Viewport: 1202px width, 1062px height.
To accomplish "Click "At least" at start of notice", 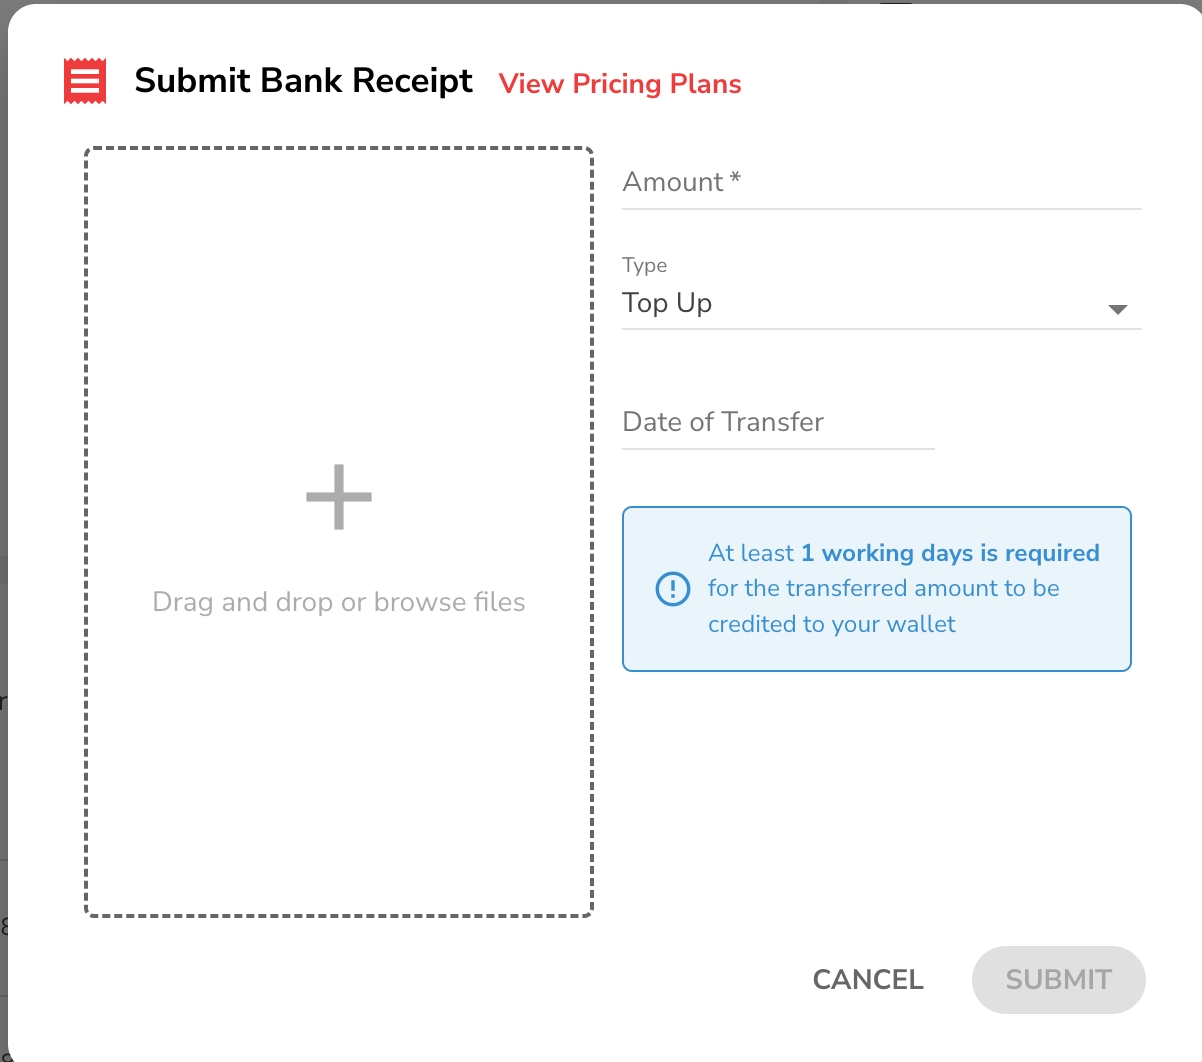I will click(750, 553).
